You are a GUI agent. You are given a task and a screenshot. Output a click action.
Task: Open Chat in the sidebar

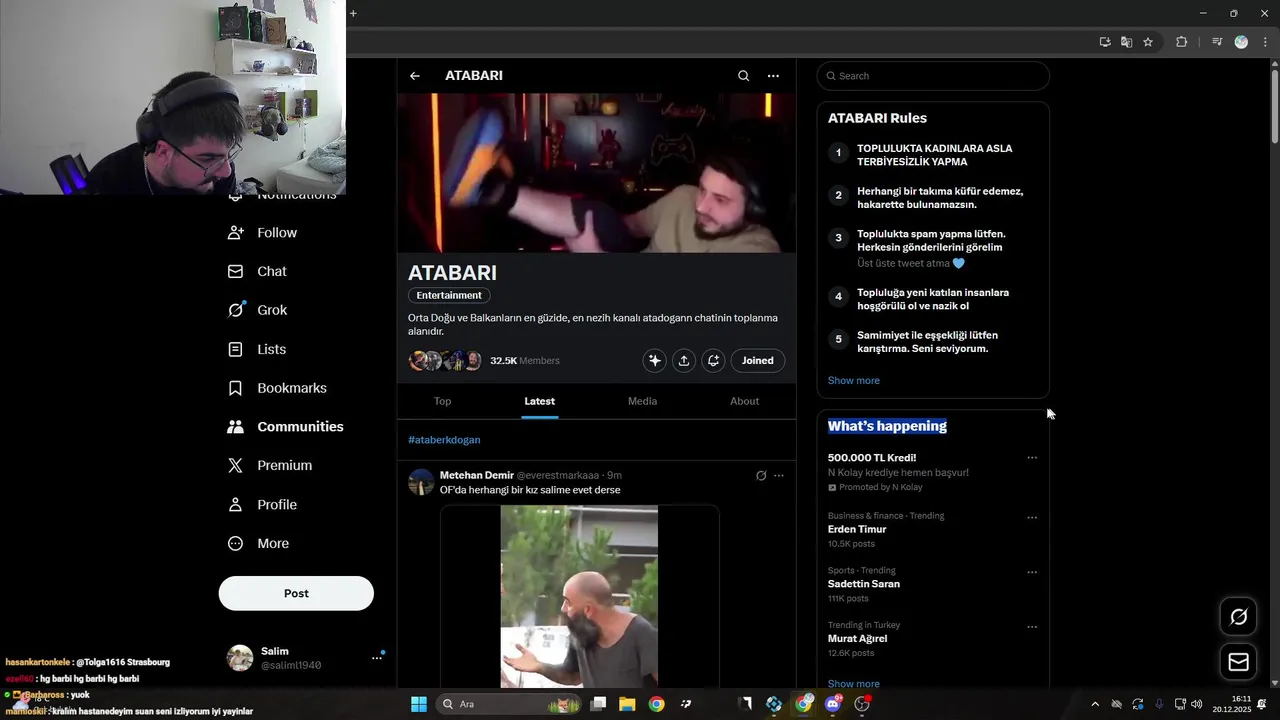(x=258, y=272)
